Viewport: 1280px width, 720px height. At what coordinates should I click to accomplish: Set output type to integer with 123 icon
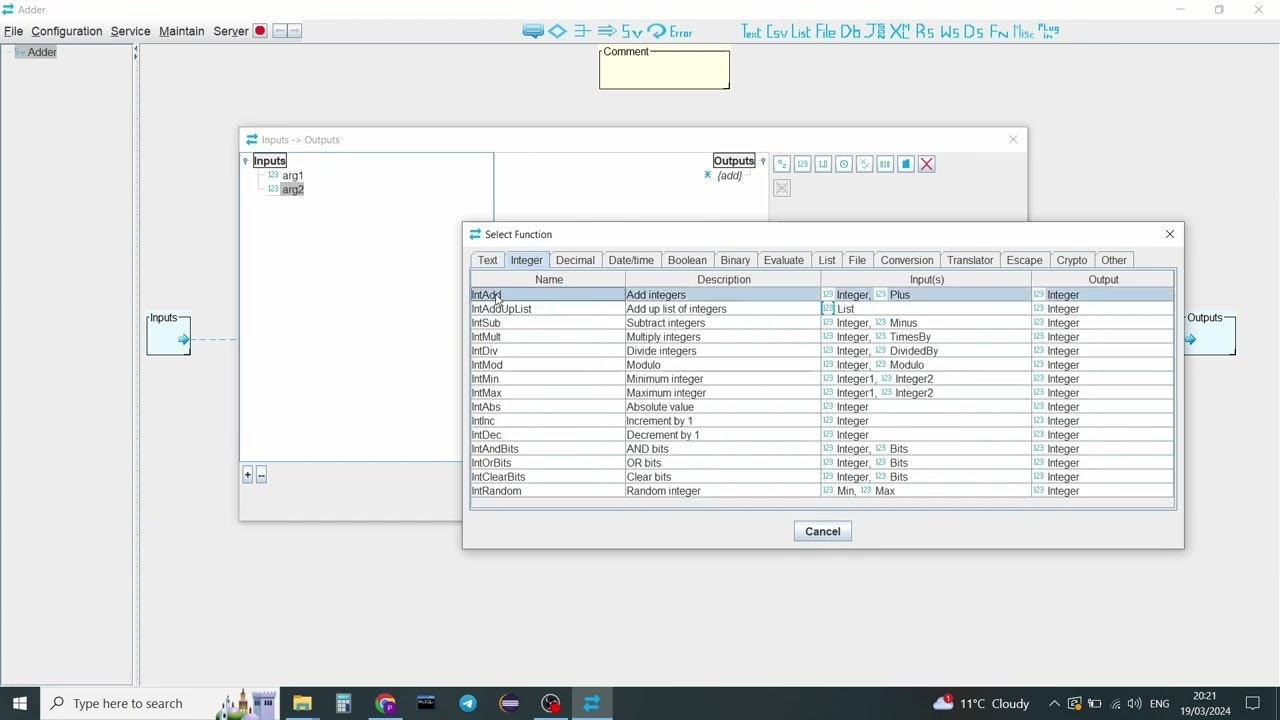(802, 163)
